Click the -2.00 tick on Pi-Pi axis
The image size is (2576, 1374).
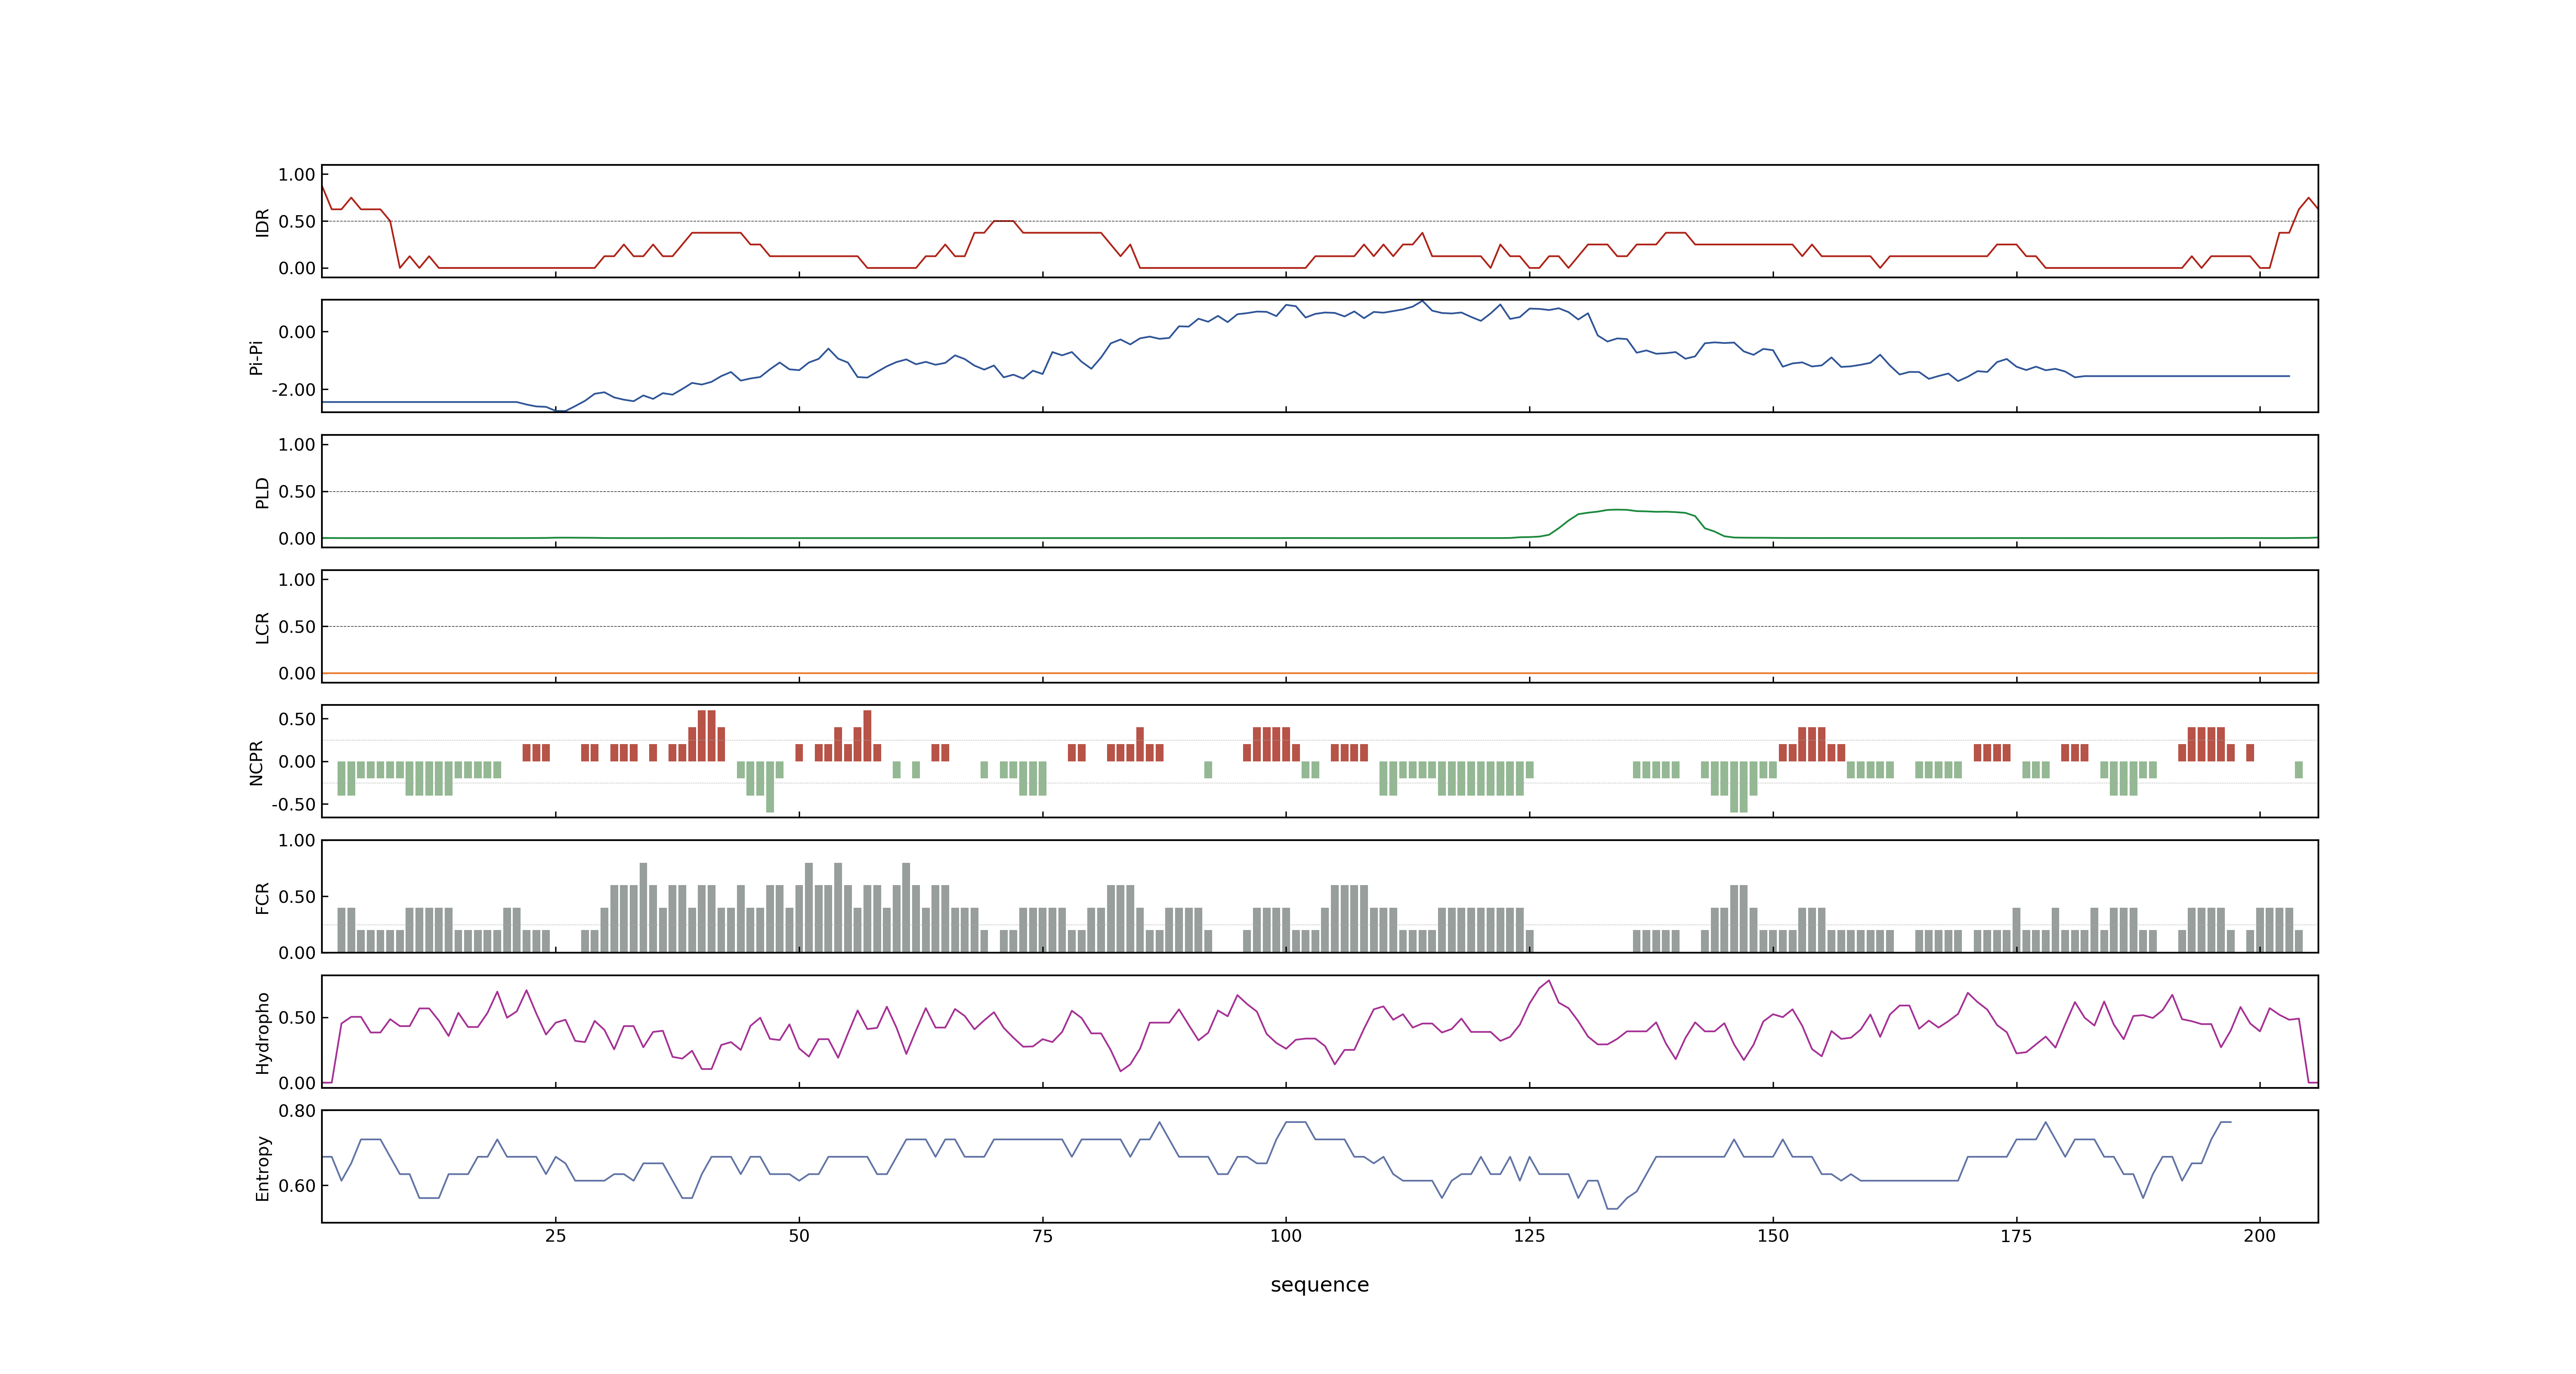[293, 390]
